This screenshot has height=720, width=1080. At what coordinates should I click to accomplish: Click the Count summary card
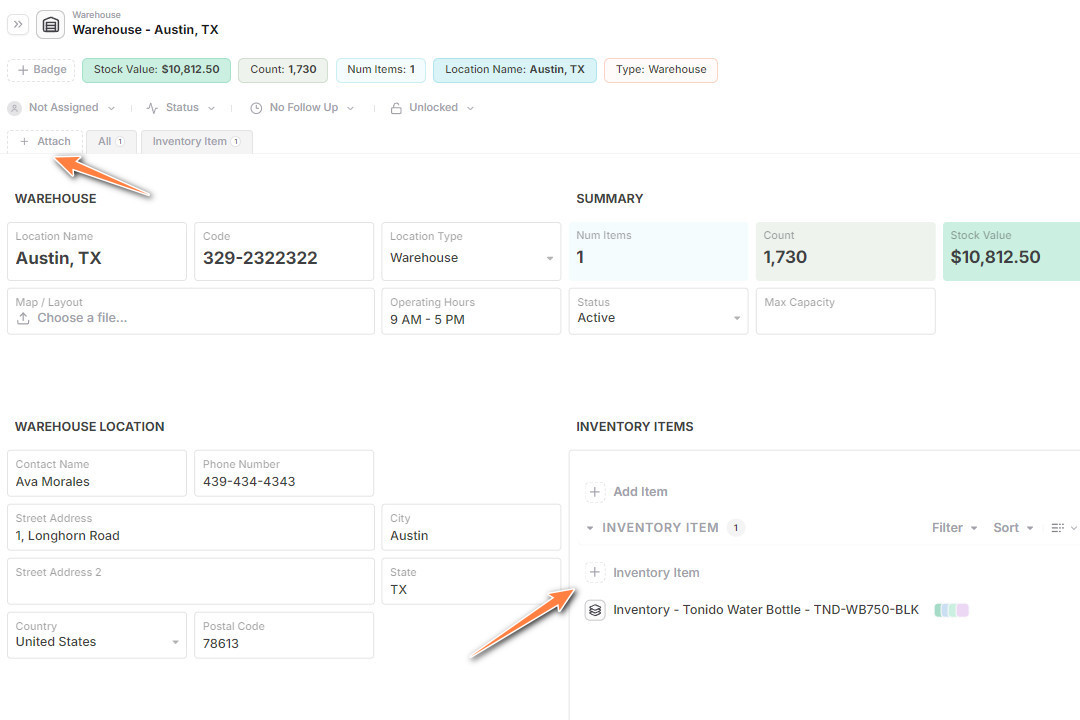click(x=846, y=251)
